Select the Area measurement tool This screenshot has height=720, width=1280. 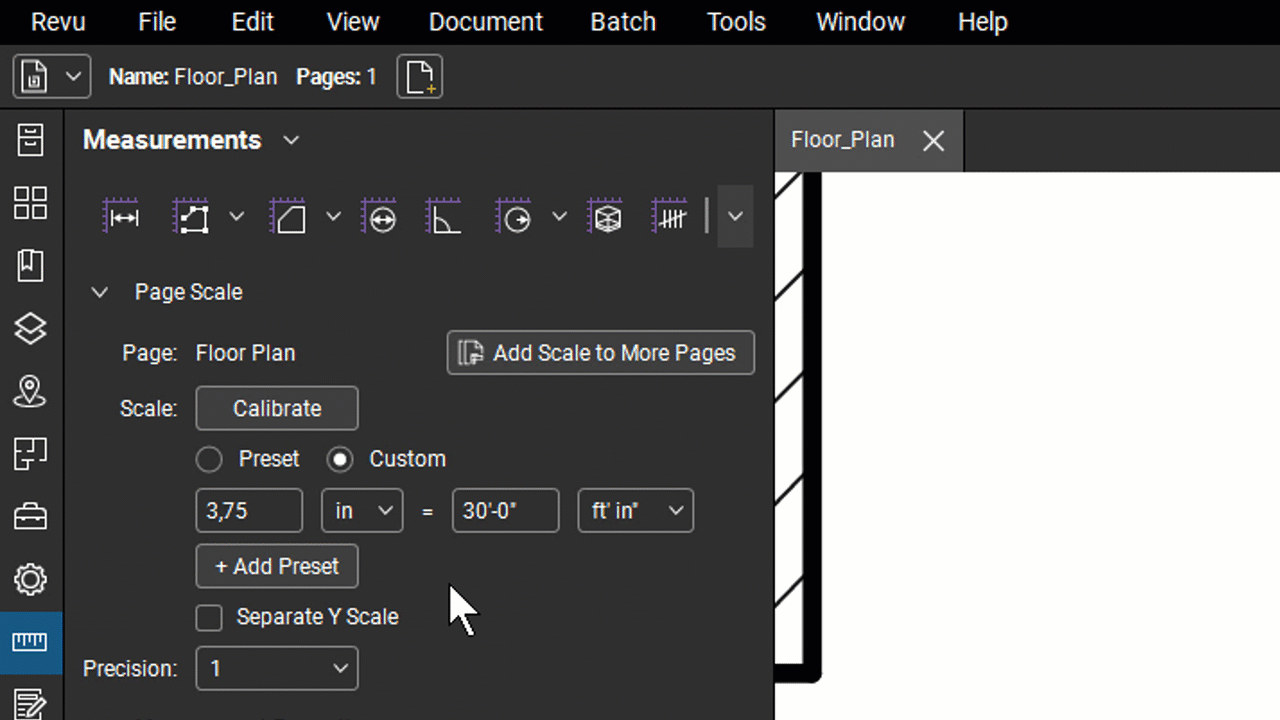click(289, 217)
